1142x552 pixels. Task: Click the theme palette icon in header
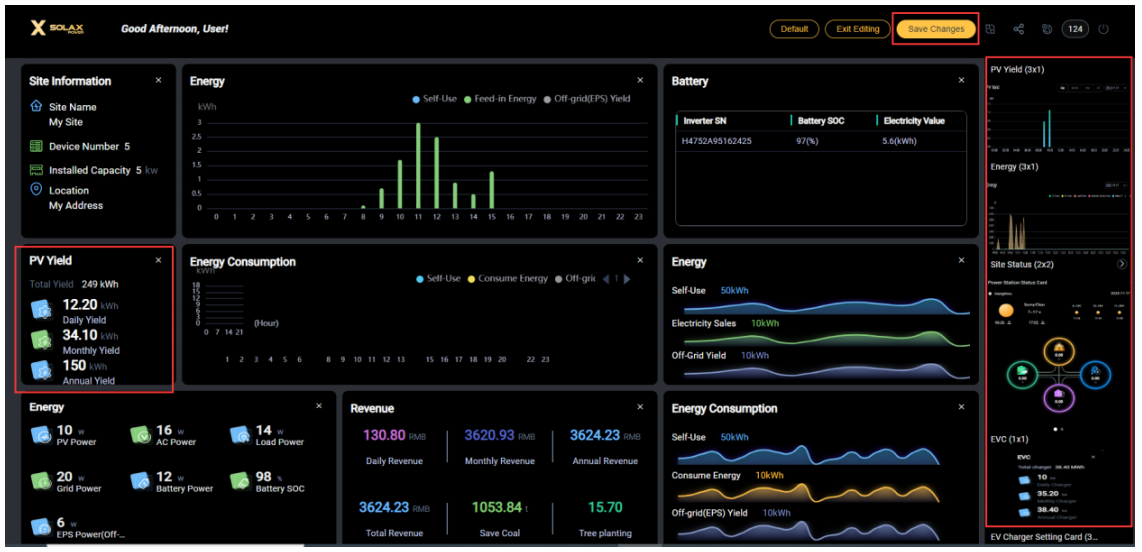[x=1047, y=29]
